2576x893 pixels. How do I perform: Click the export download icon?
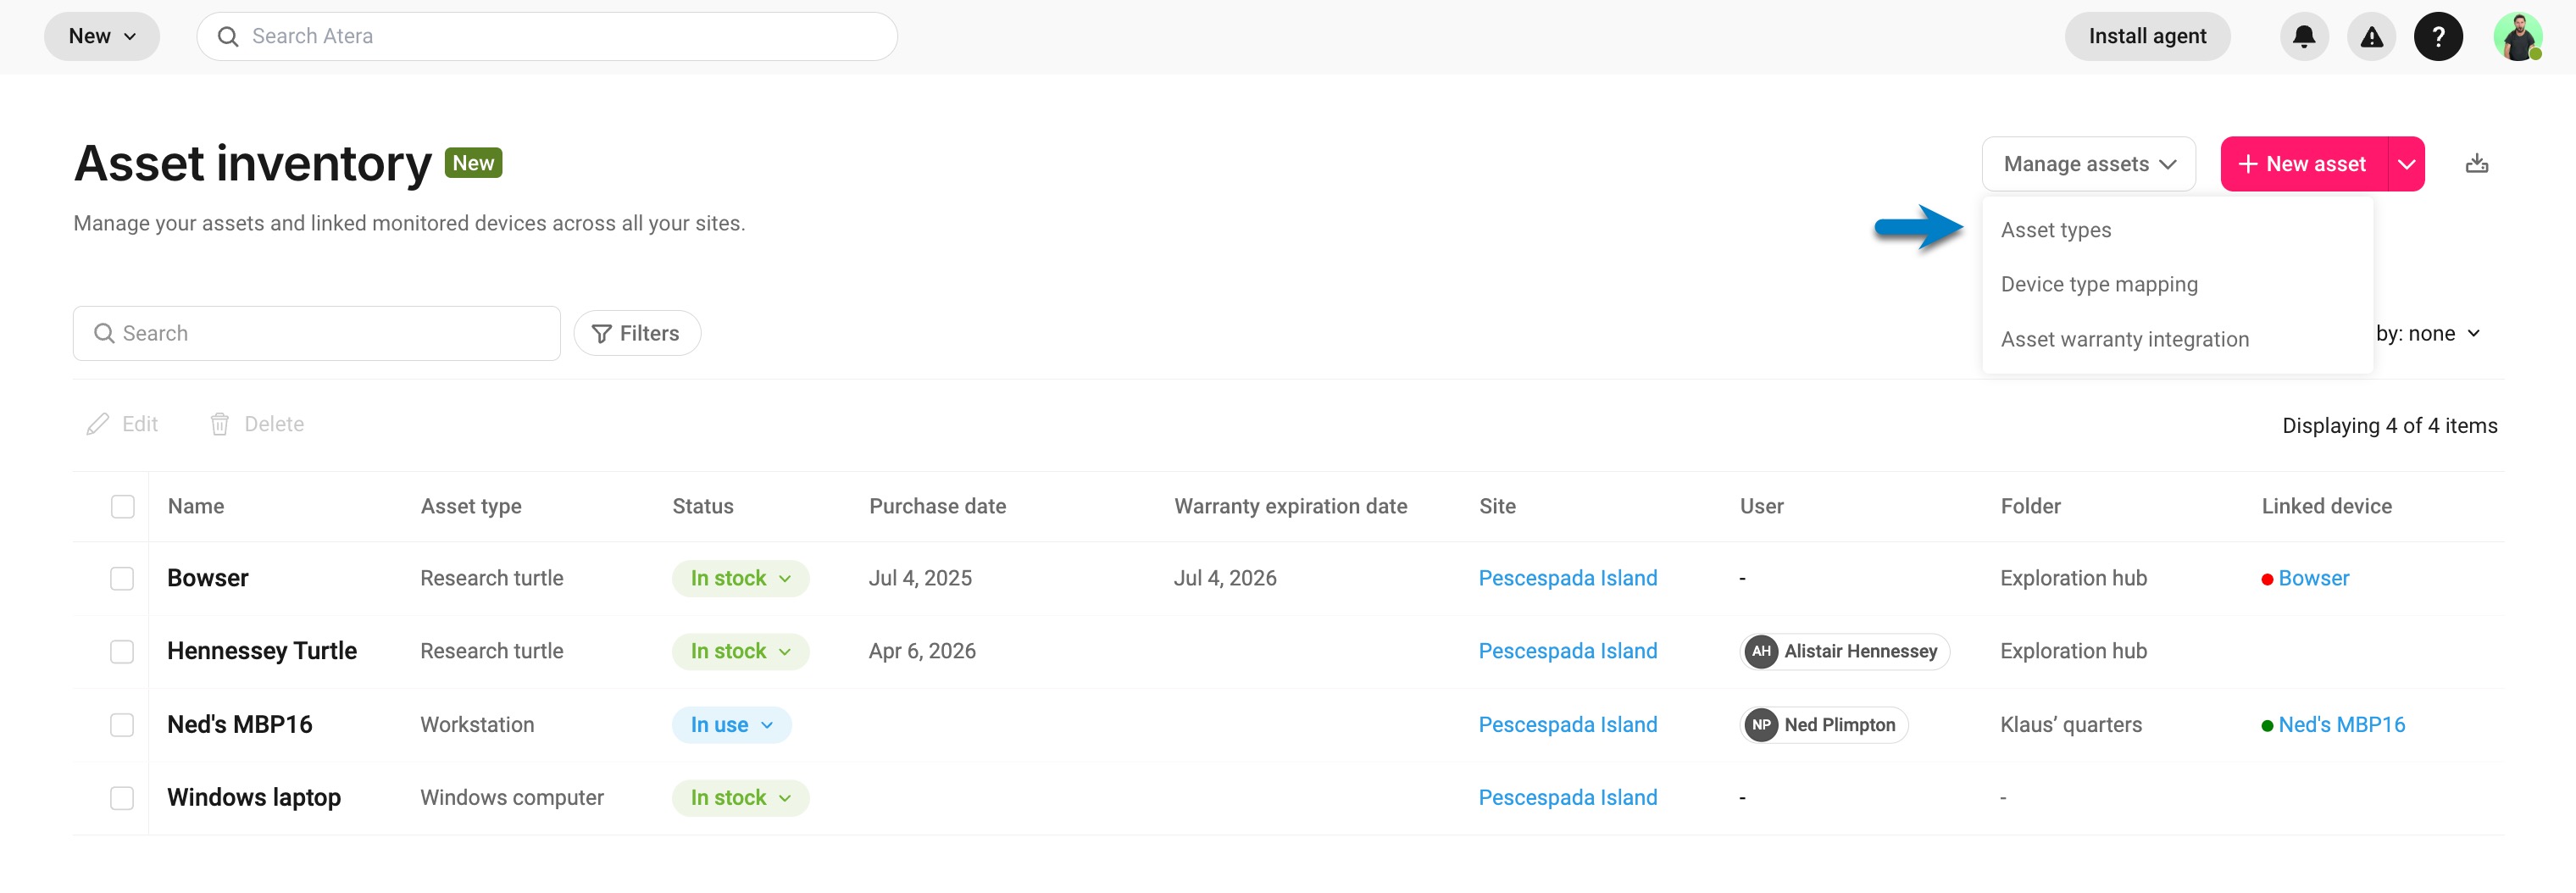tap(2476, 164)
